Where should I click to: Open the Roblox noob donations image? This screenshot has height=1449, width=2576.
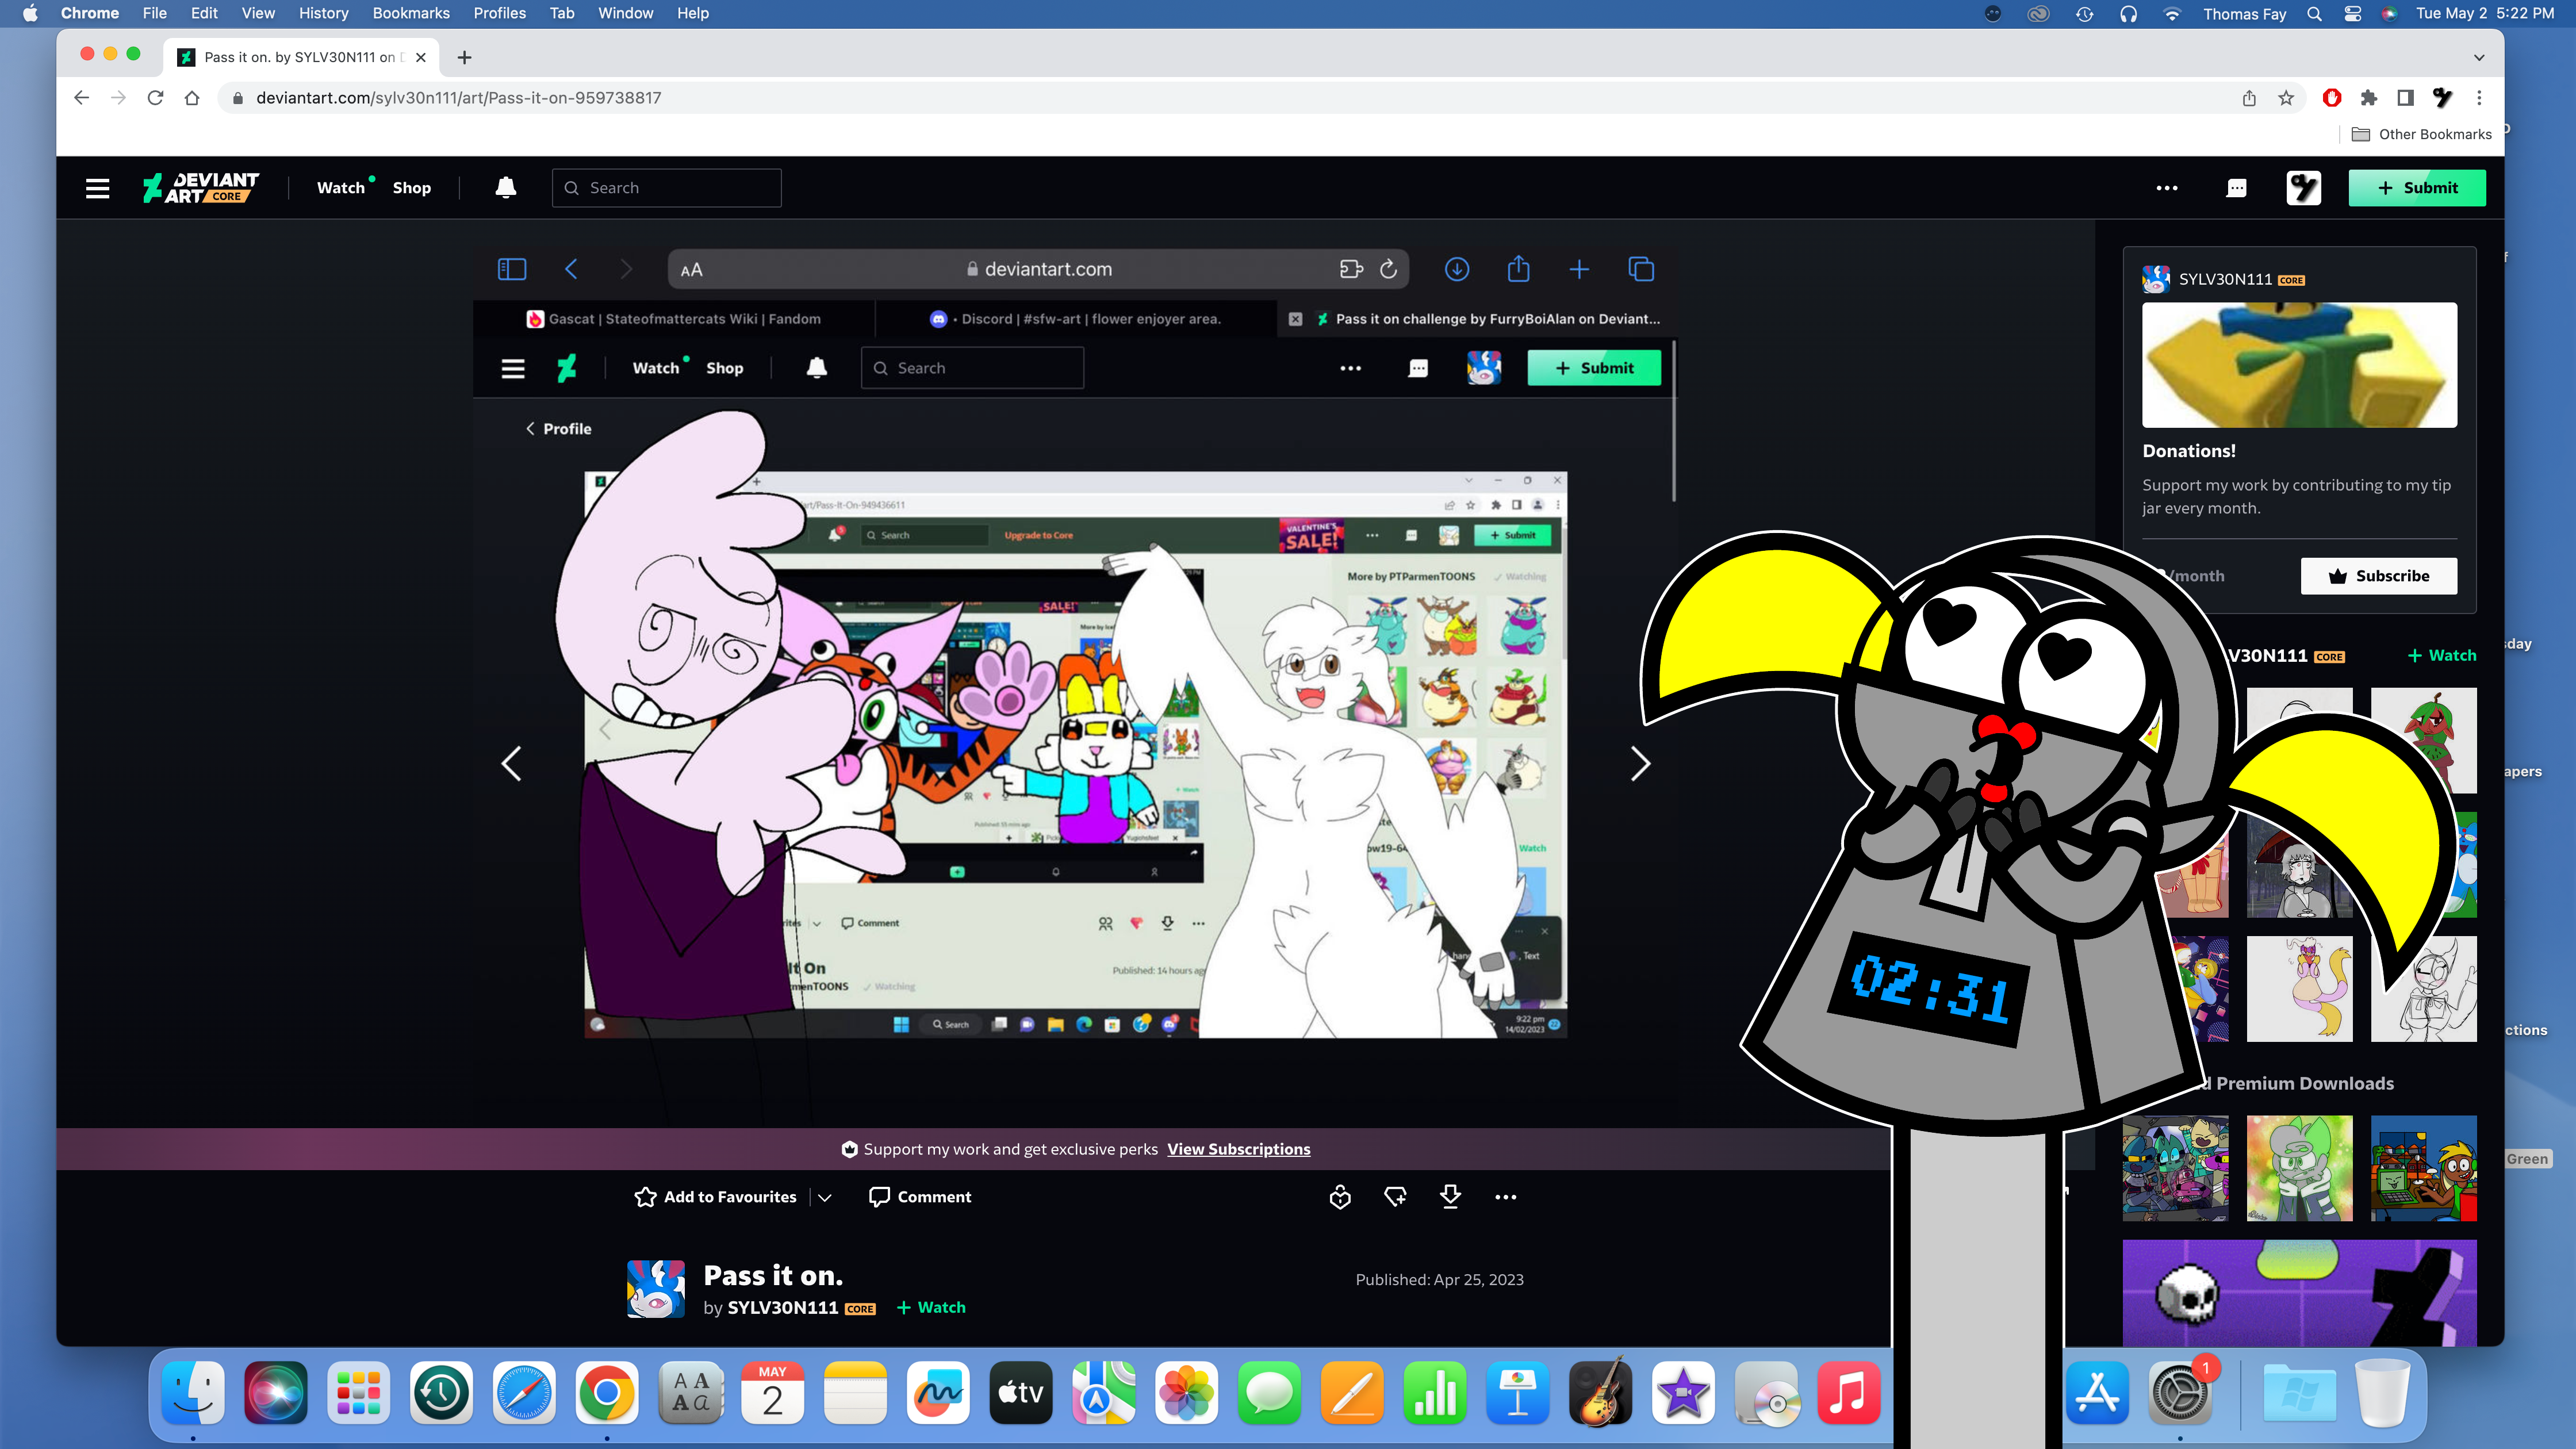pyautogui.click(x=2299, y=365)
